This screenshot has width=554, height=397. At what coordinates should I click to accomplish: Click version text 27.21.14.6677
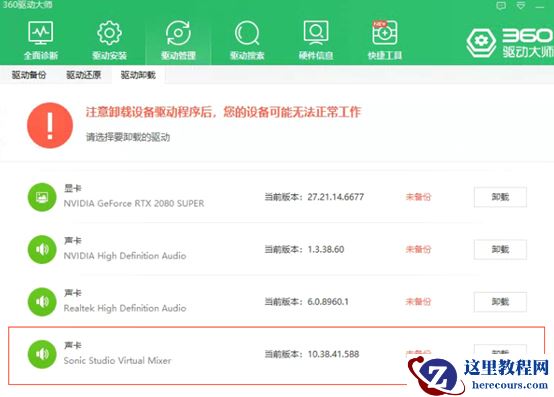[336, 197]
